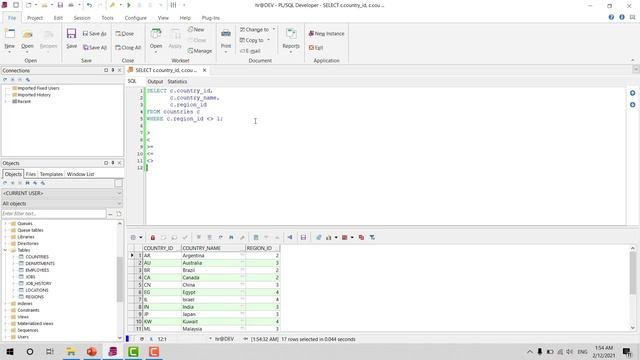
Task: Expand the Queues tree node
Action: (x=6, y=224)
